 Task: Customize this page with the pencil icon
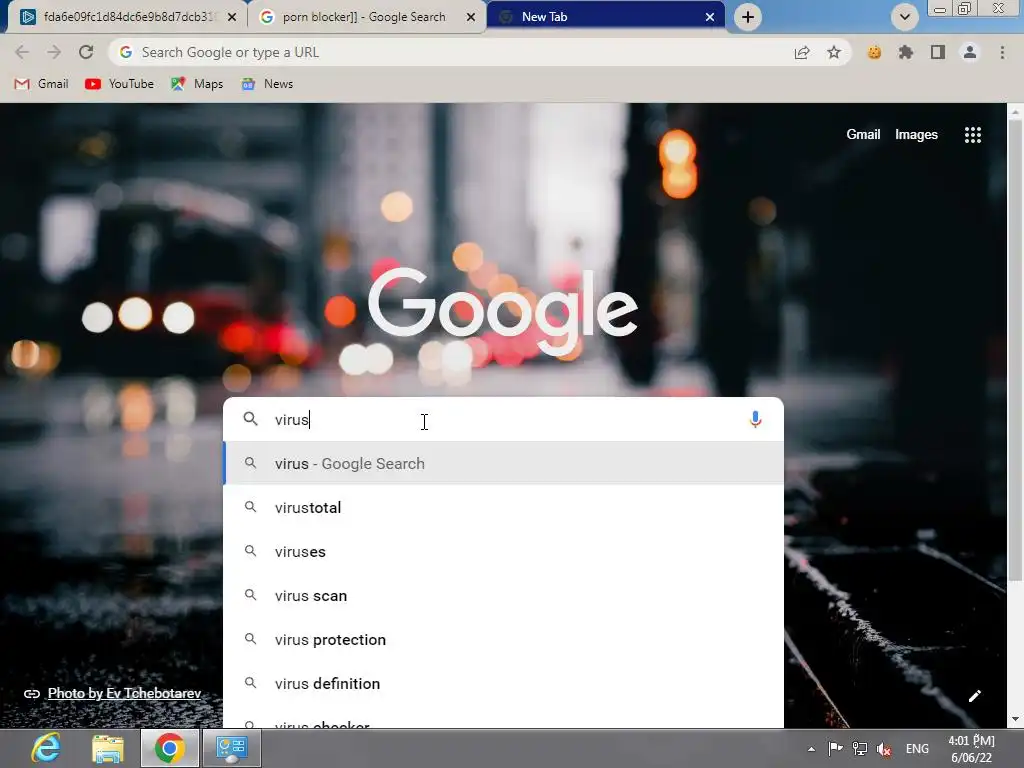click(974, 696)
